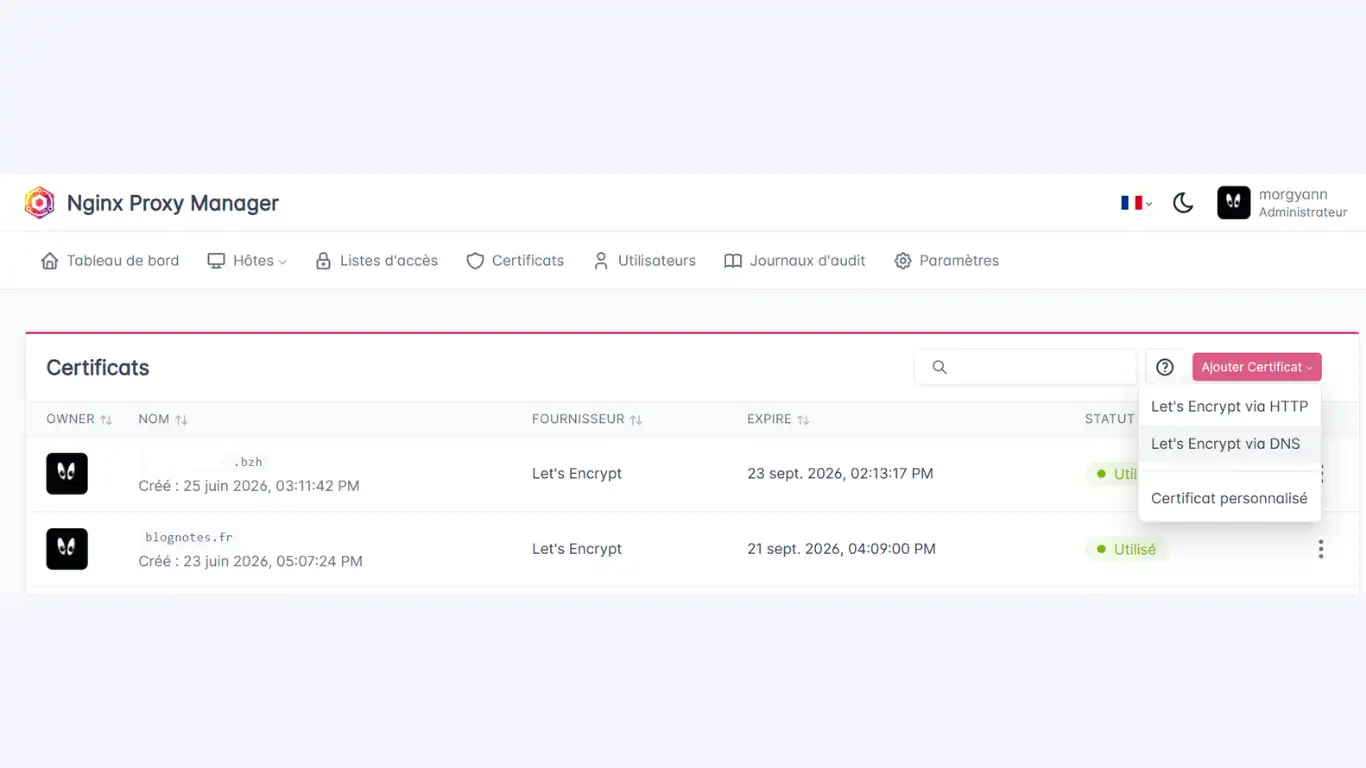This screenshot has height=768, width=1366.
Task: Open the Utilisateurs page
Action: click(644, 261)
